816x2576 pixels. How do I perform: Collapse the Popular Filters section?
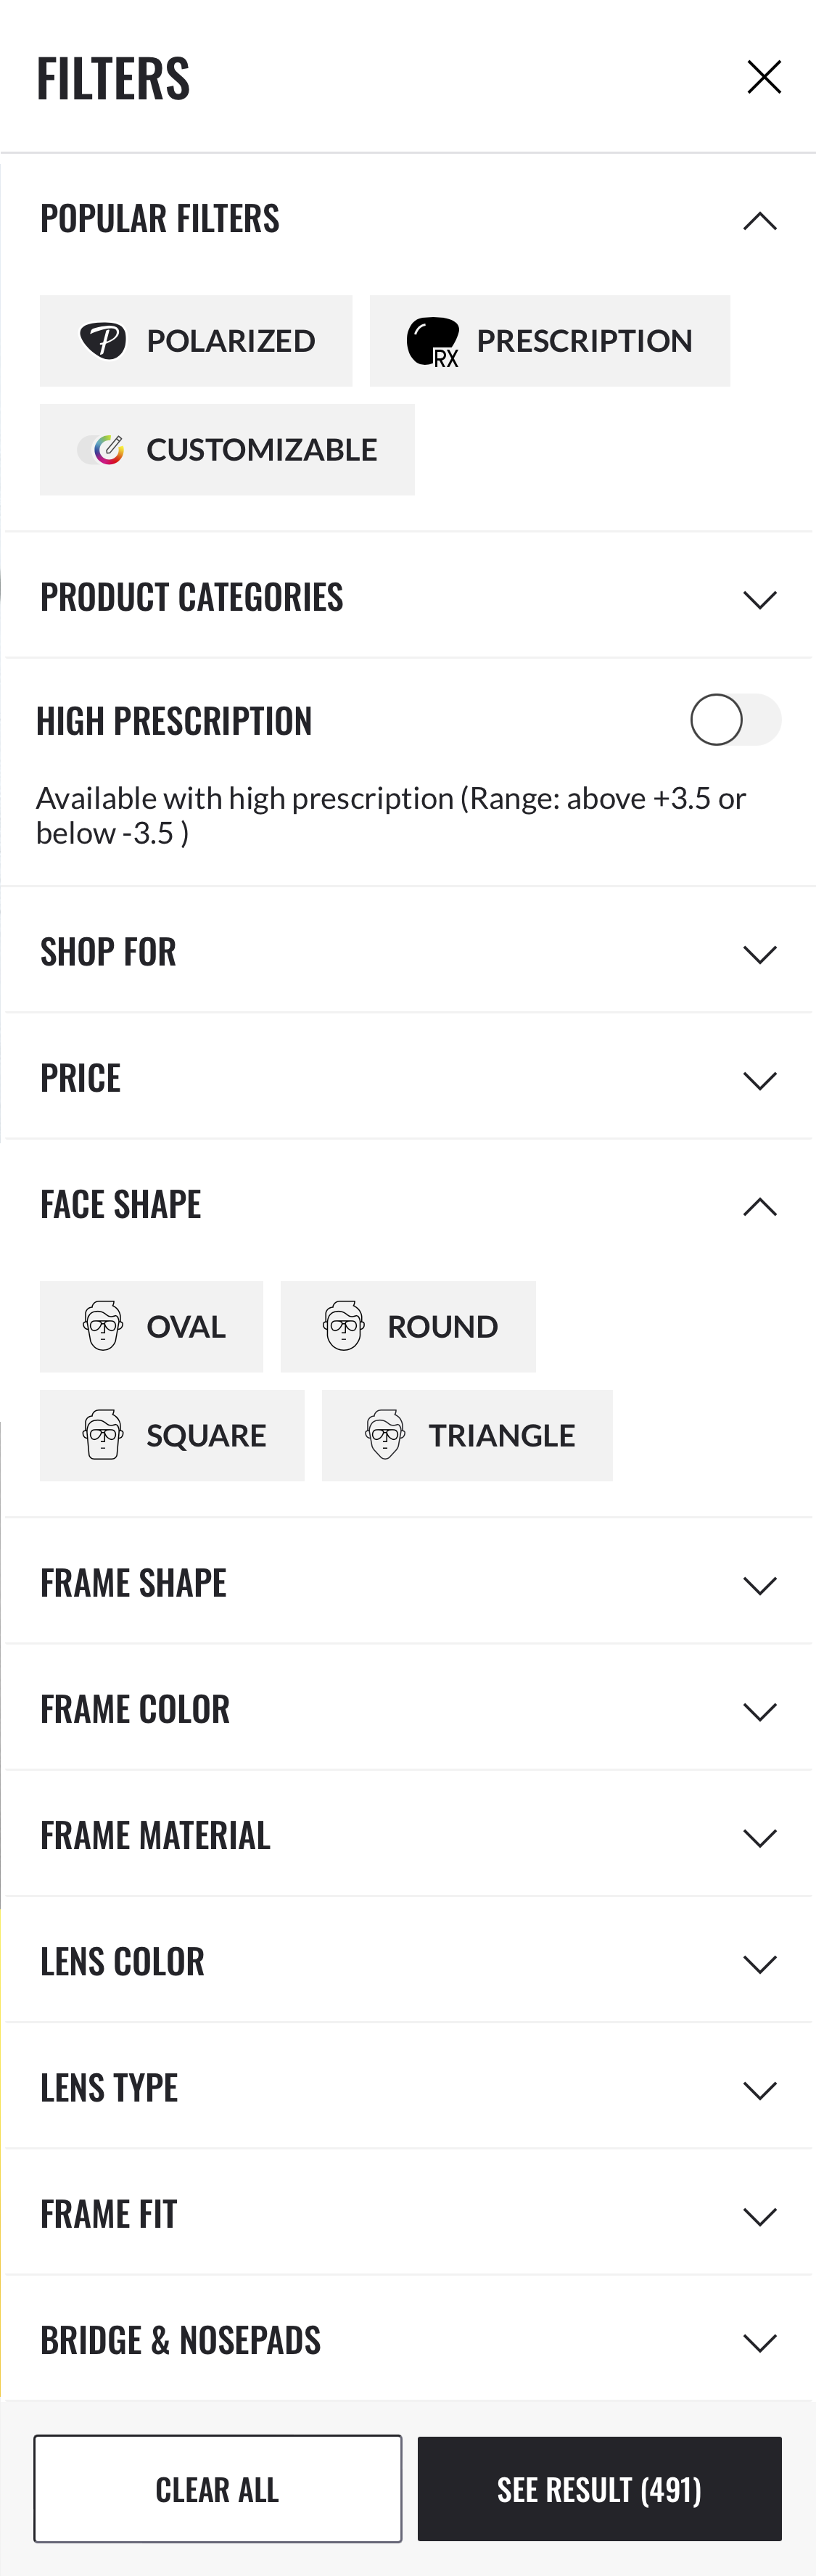pos(761,219)
